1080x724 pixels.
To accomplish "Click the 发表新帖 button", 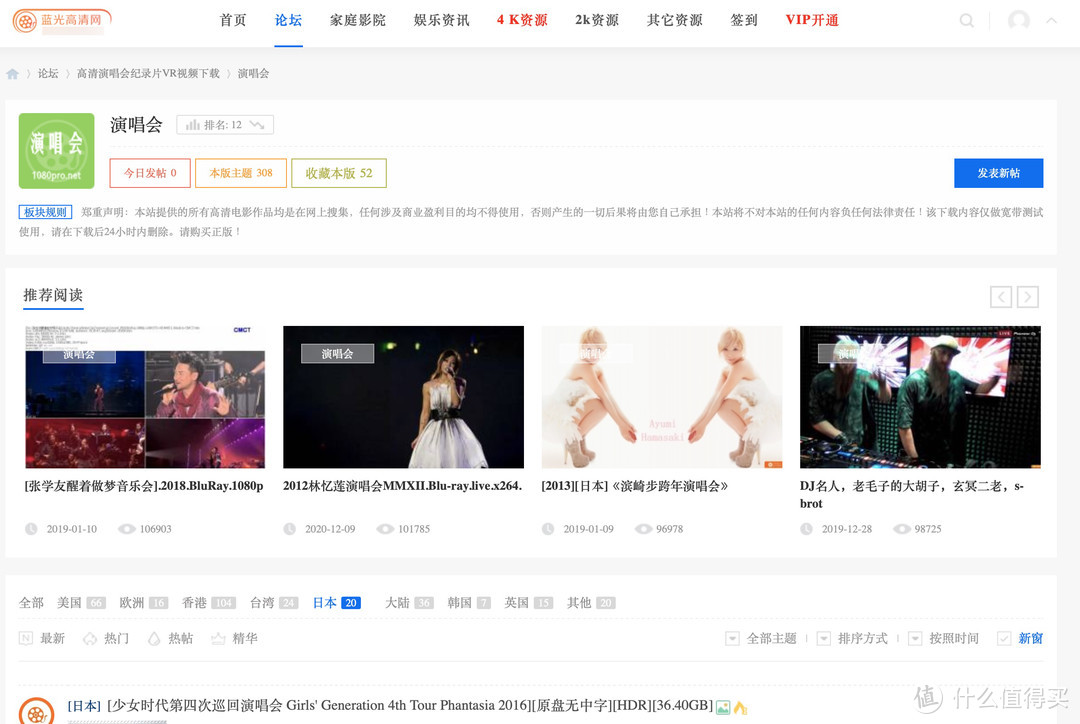I will click(998, 173).
